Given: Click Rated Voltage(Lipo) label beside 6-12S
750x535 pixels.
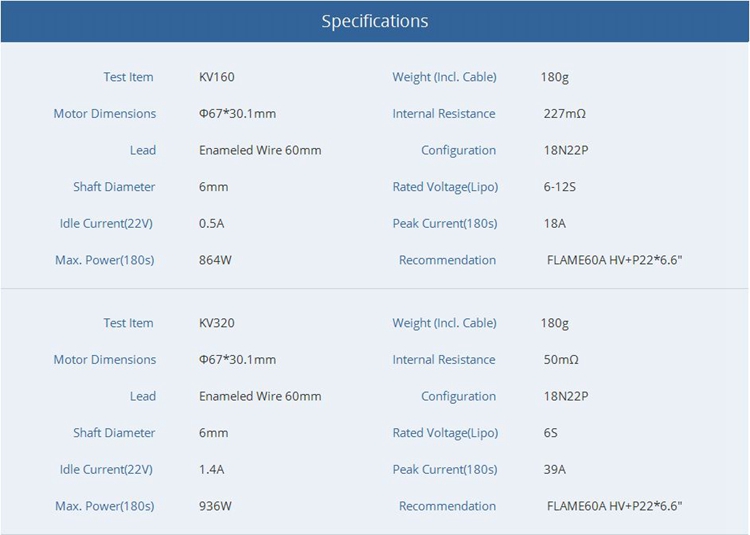Looking at the screenshot, I should [445, 187].
